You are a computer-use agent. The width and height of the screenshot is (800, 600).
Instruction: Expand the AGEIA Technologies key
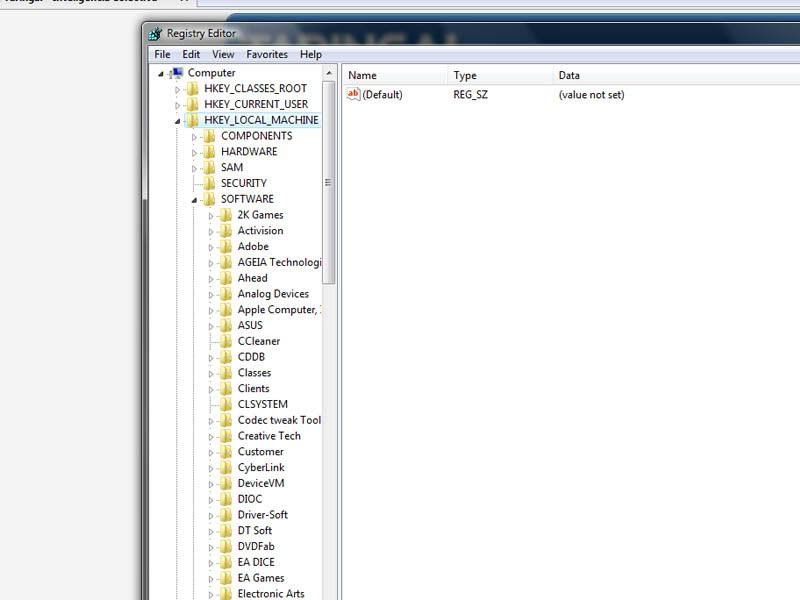[210, 263]
